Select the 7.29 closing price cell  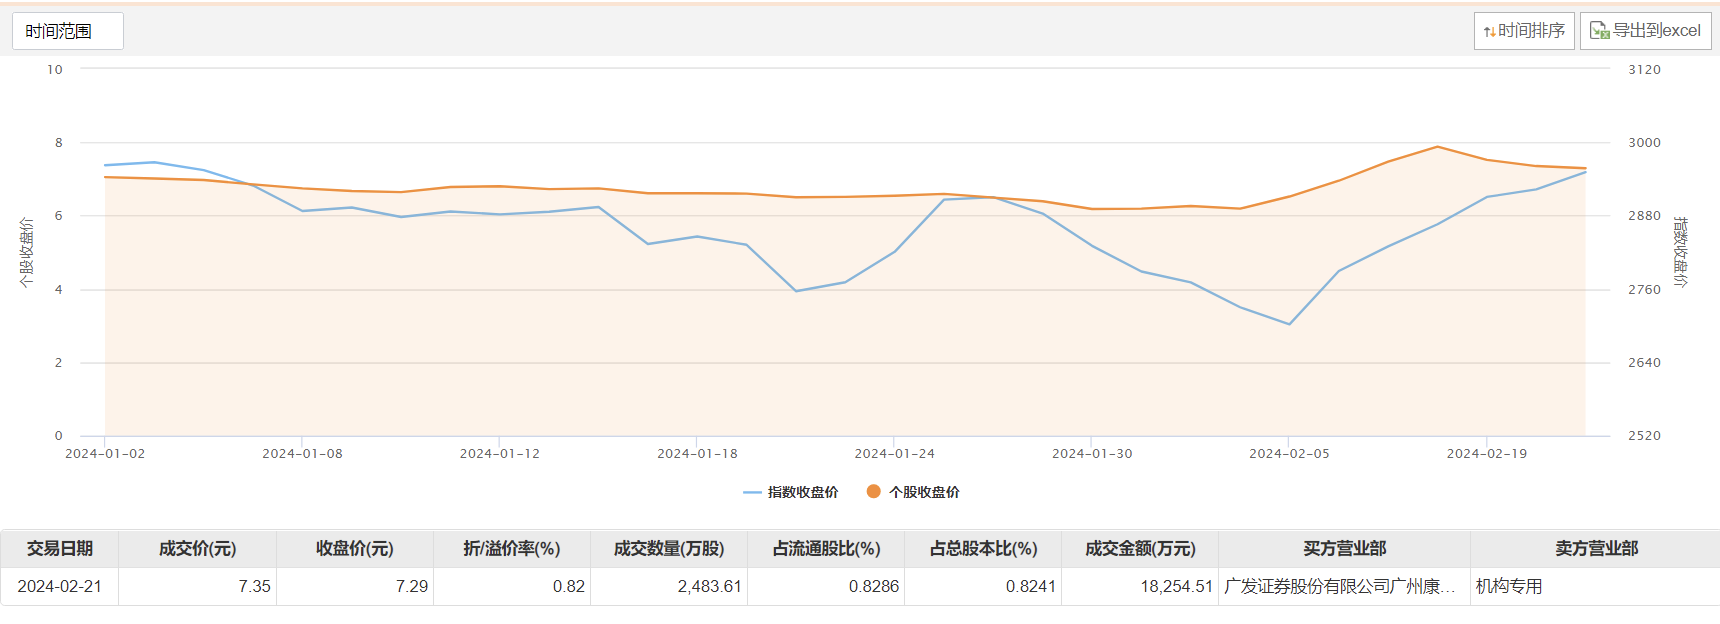[355, 586]
